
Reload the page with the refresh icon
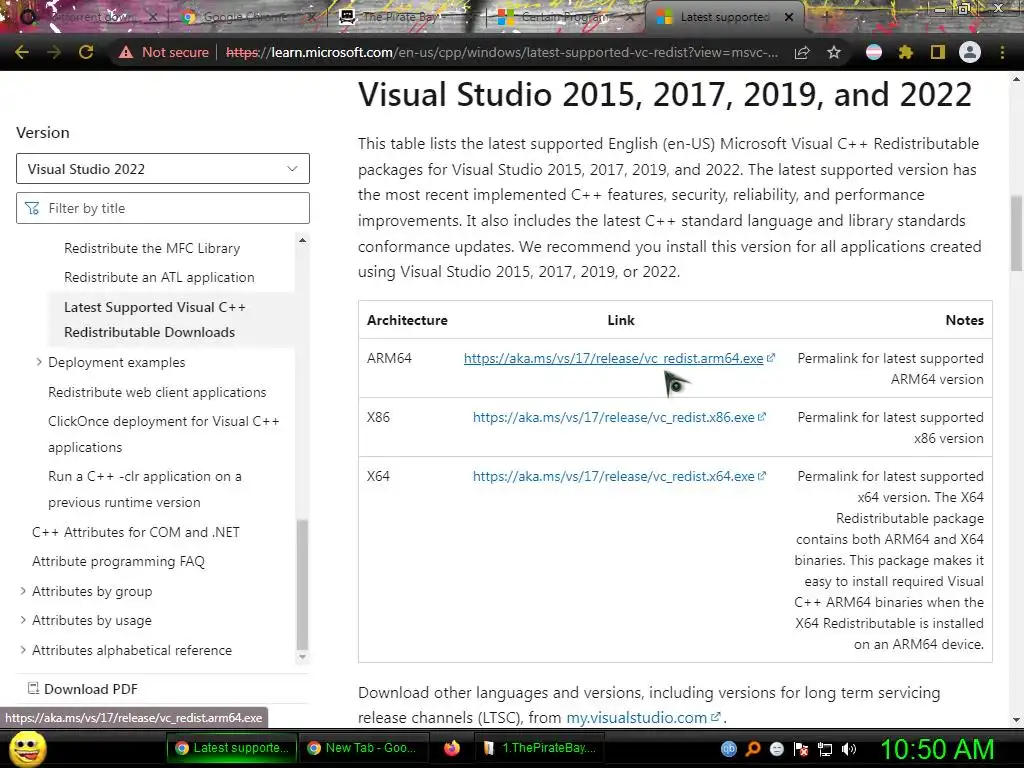tap(86, 52)
